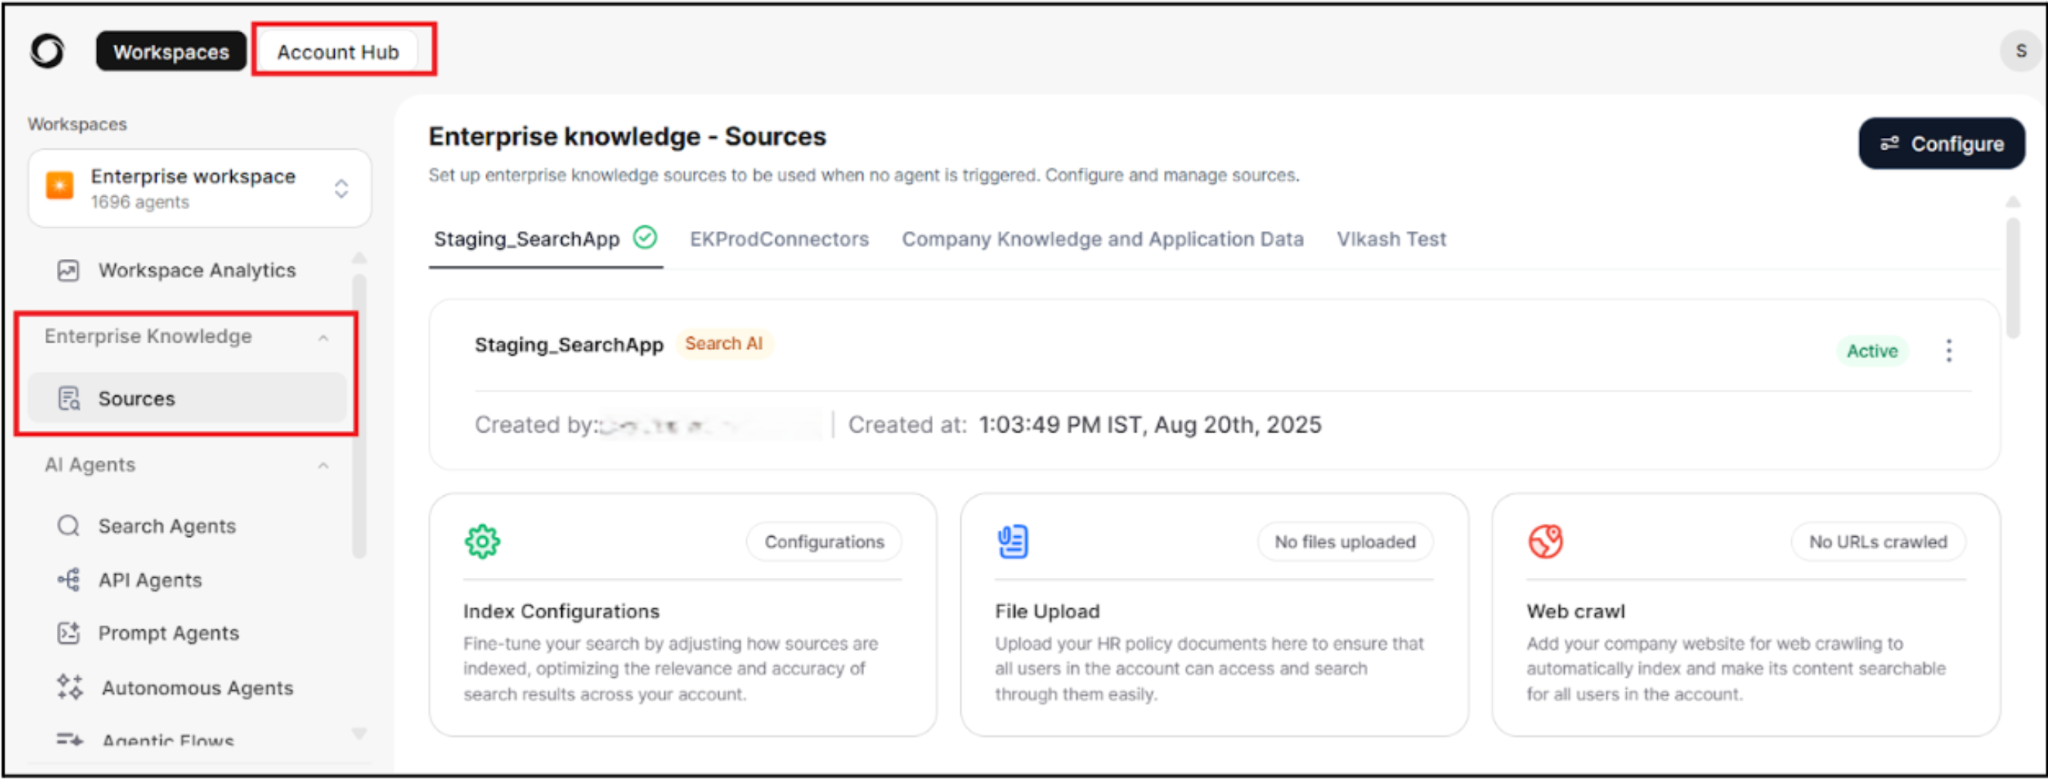Click the Search Agents magnifier icon
Viewport: 2048px width, 782px height.
68,526
